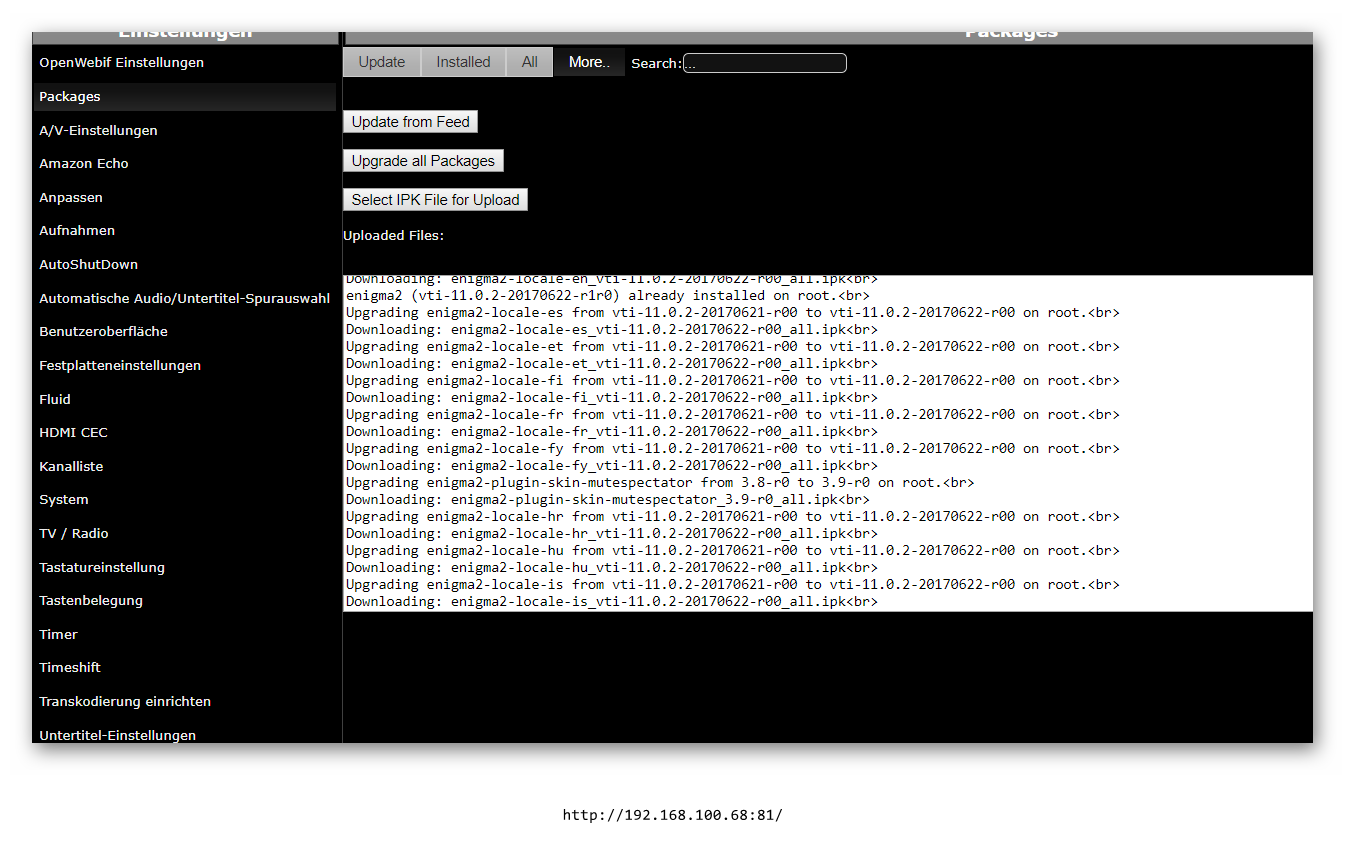This screenshot has height=855, width=1345.
Task: Click the Update from Feed button
Action: click(410, 121)
